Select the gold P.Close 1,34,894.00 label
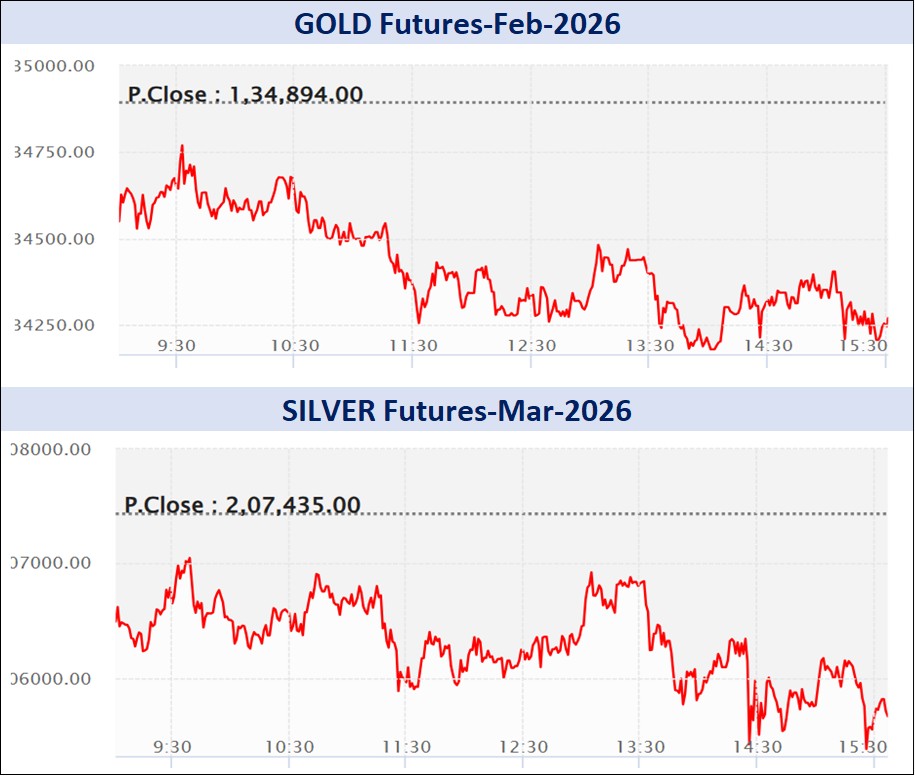This screenshot has height=776, width=915. point(245,95)
